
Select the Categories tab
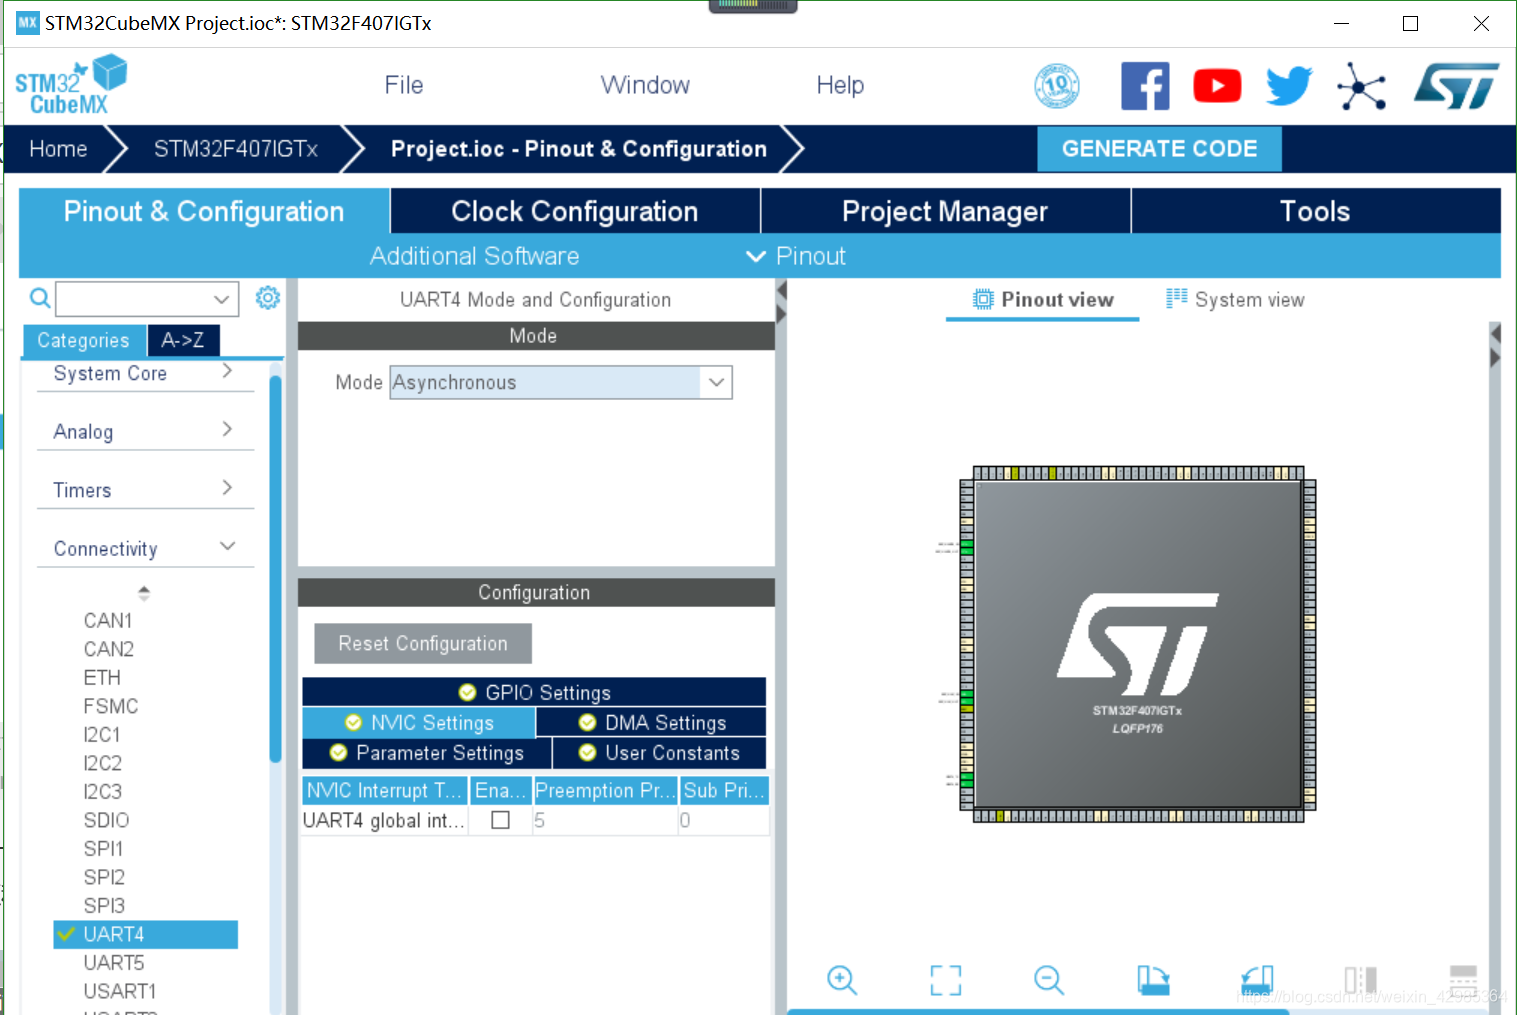point(84,340)
